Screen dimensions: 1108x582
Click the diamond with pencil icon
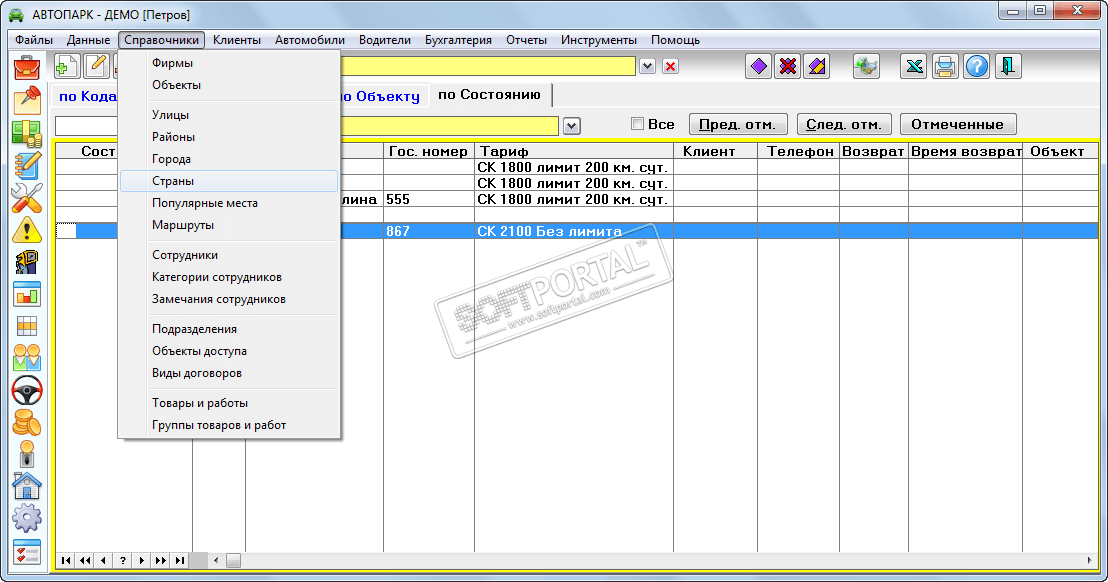[x=816, y=66]
